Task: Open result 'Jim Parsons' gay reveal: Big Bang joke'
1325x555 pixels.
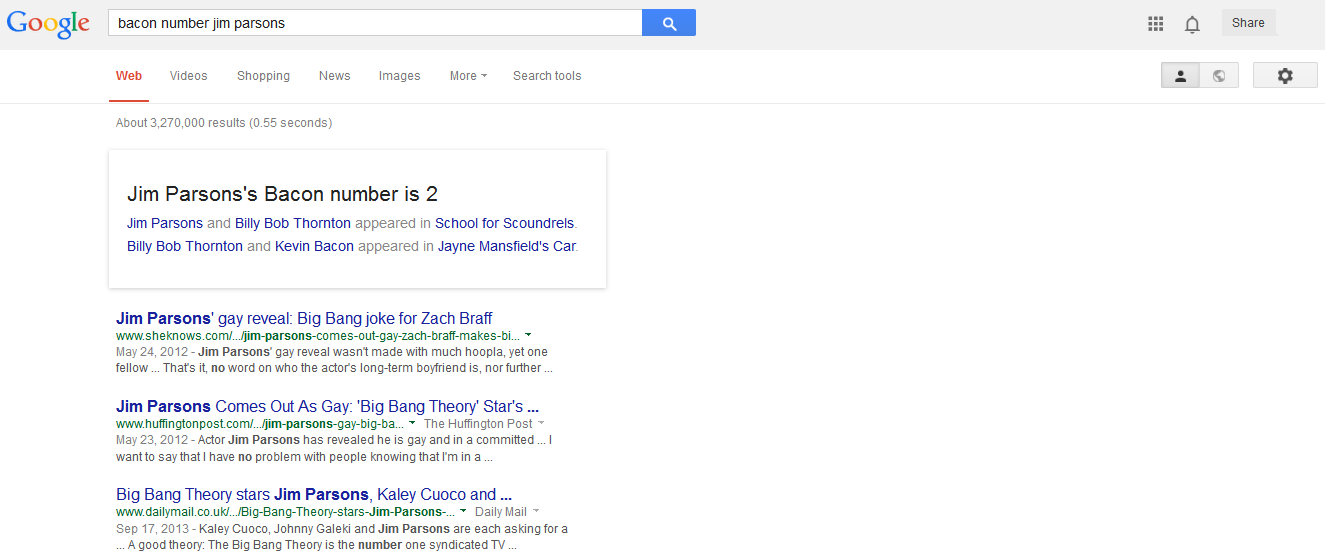Action: click(304, 319)
